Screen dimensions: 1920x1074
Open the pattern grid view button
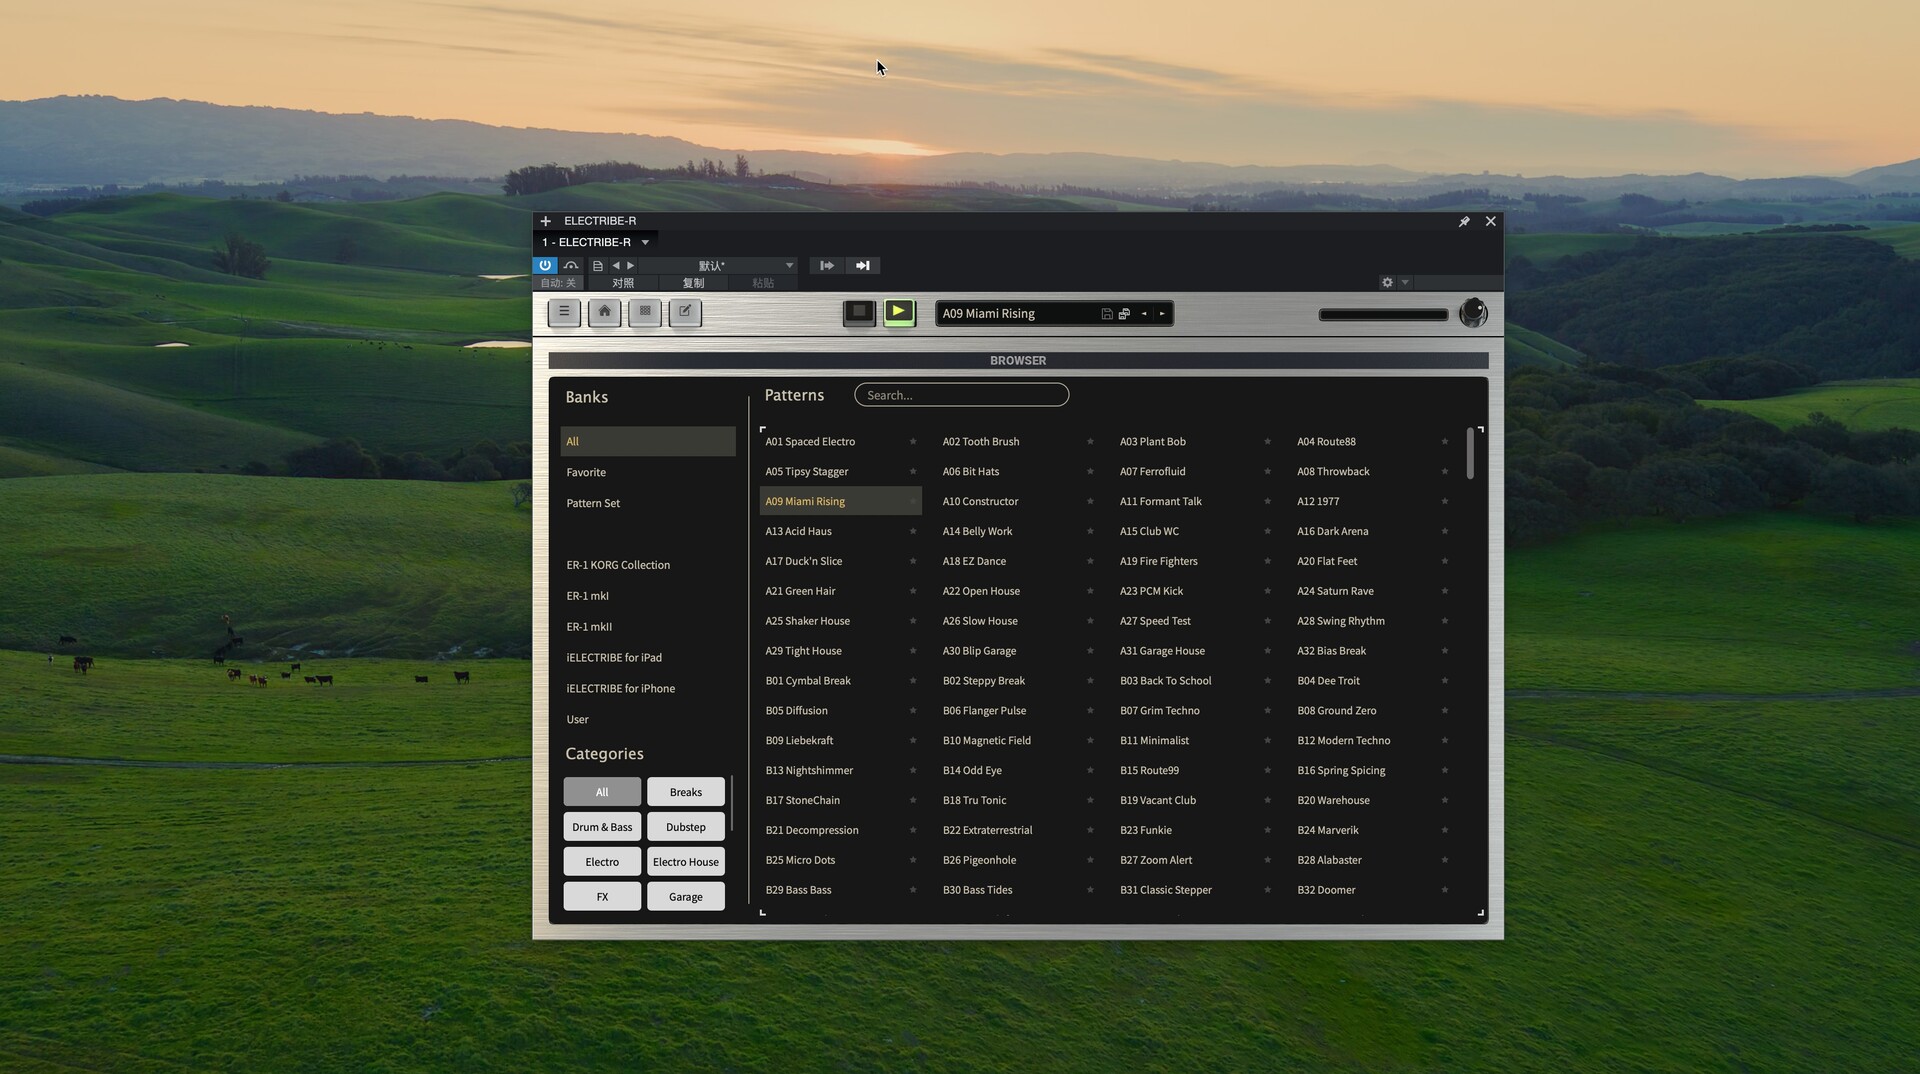pyautogui.click(x=645, y=312)
